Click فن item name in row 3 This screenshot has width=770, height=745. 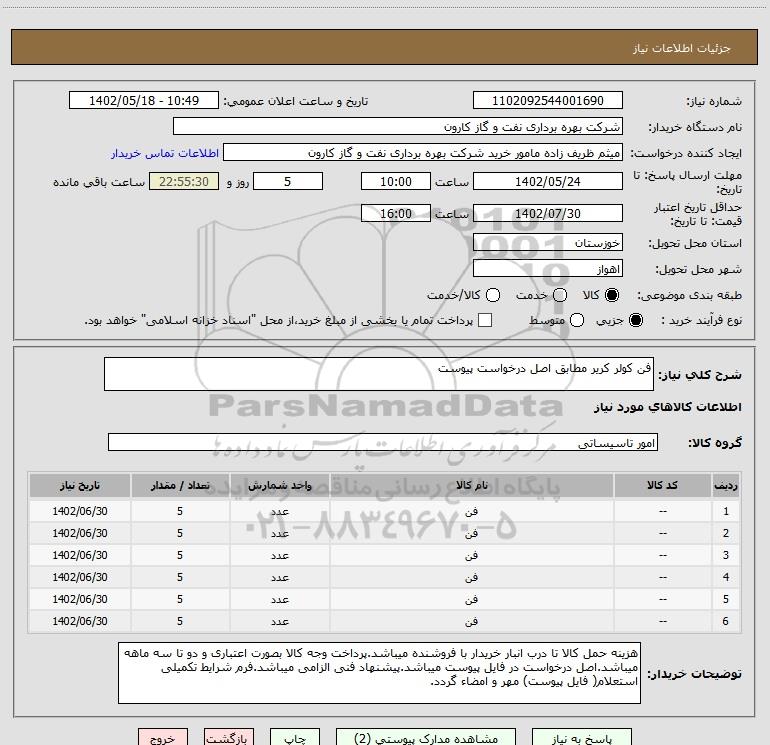(471, 555)
